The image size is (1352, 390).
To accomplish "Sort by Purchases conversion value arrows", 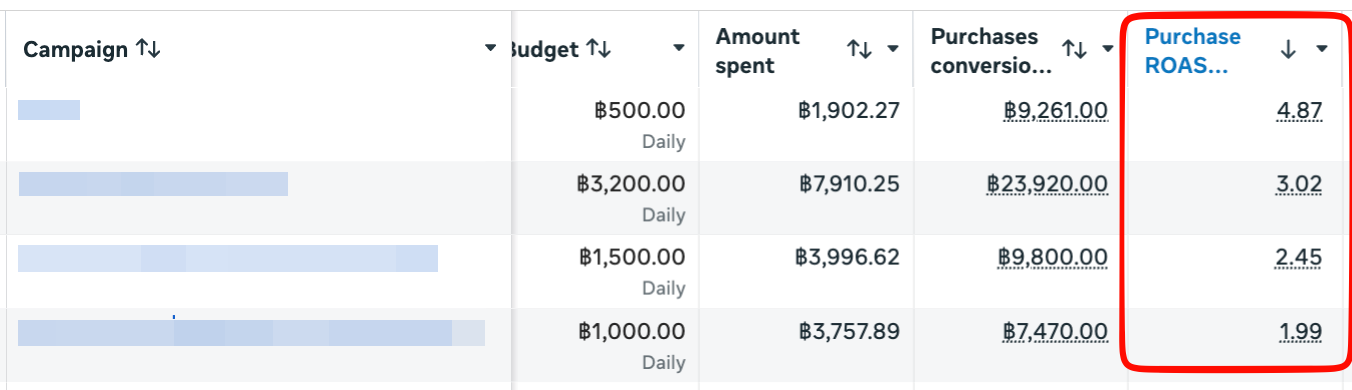I will 1074,49.
